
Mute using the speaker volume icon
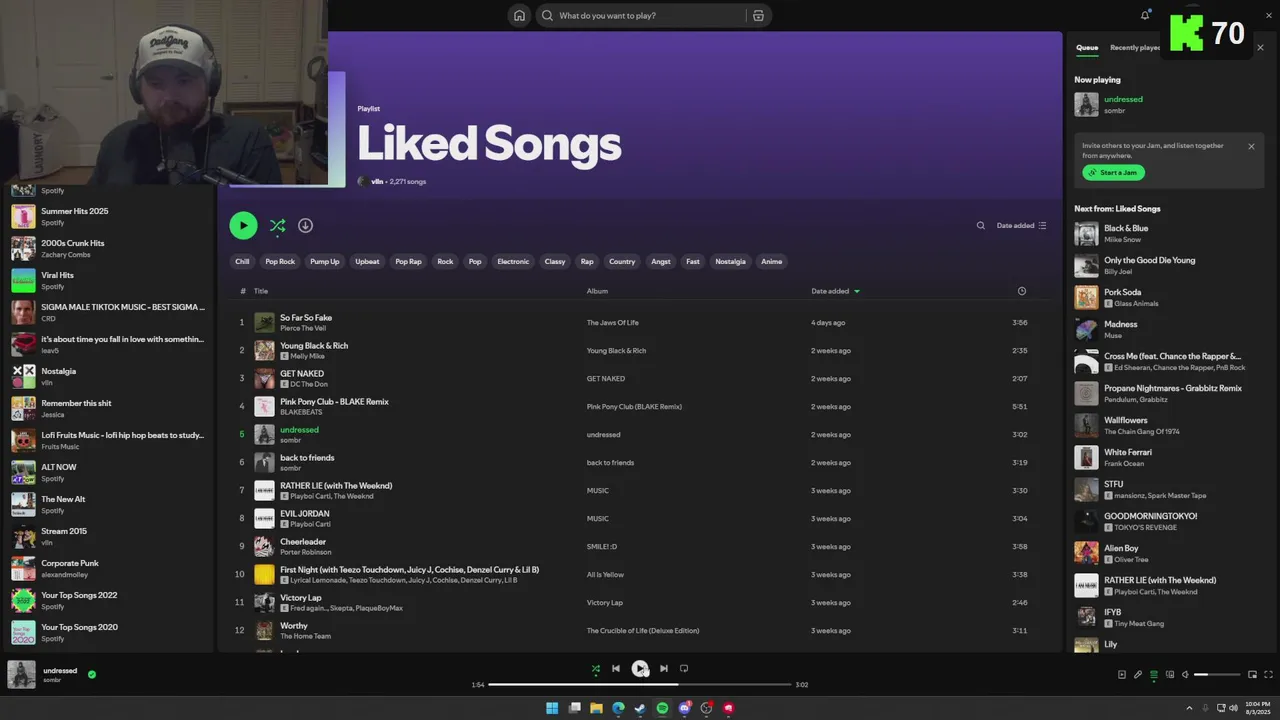(1186, 675)
